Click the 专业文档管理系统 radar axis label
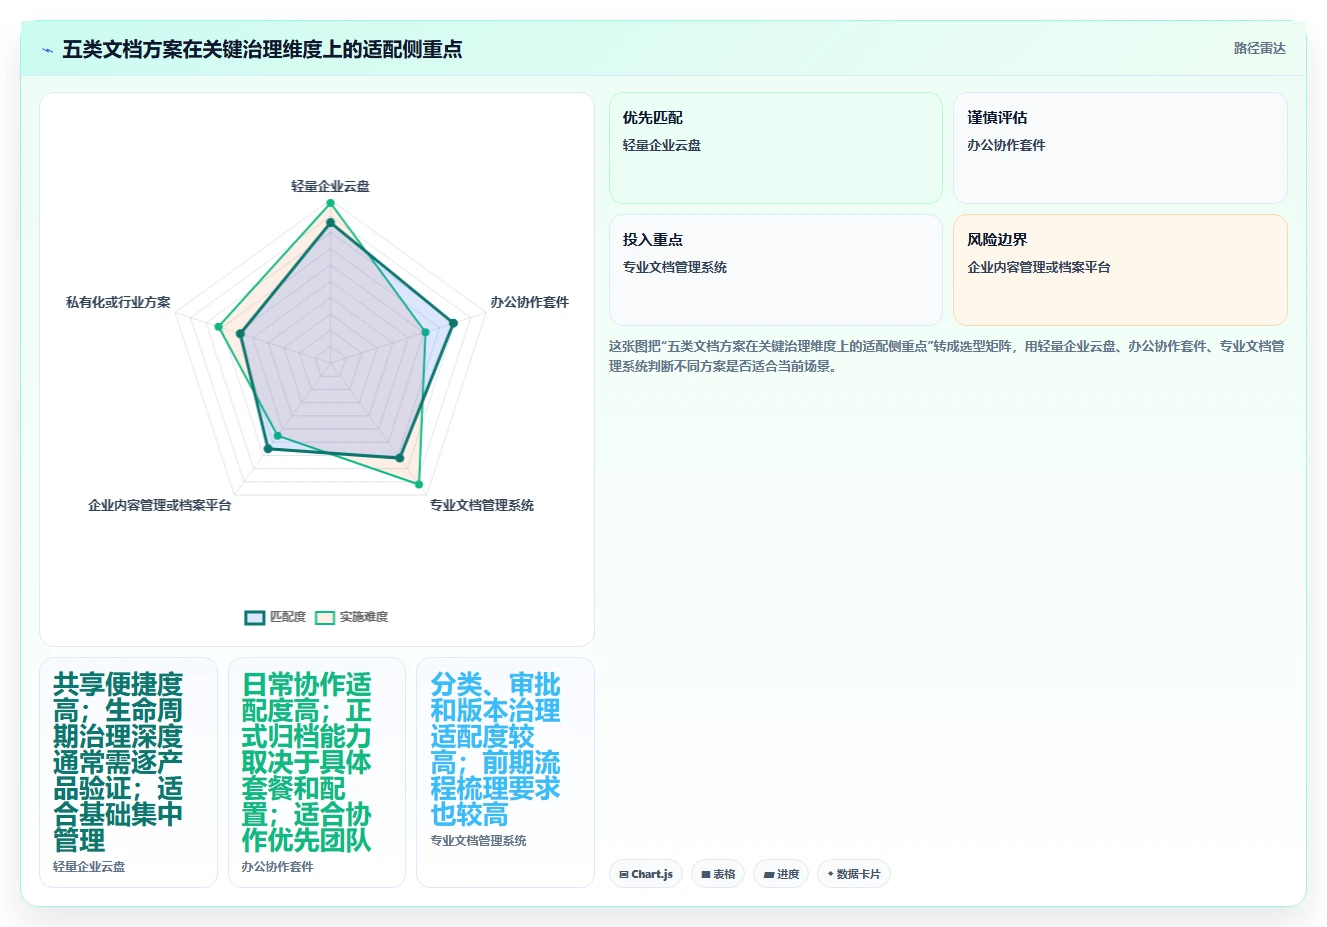The image size is (1327, 927). (x=481, y=505)
